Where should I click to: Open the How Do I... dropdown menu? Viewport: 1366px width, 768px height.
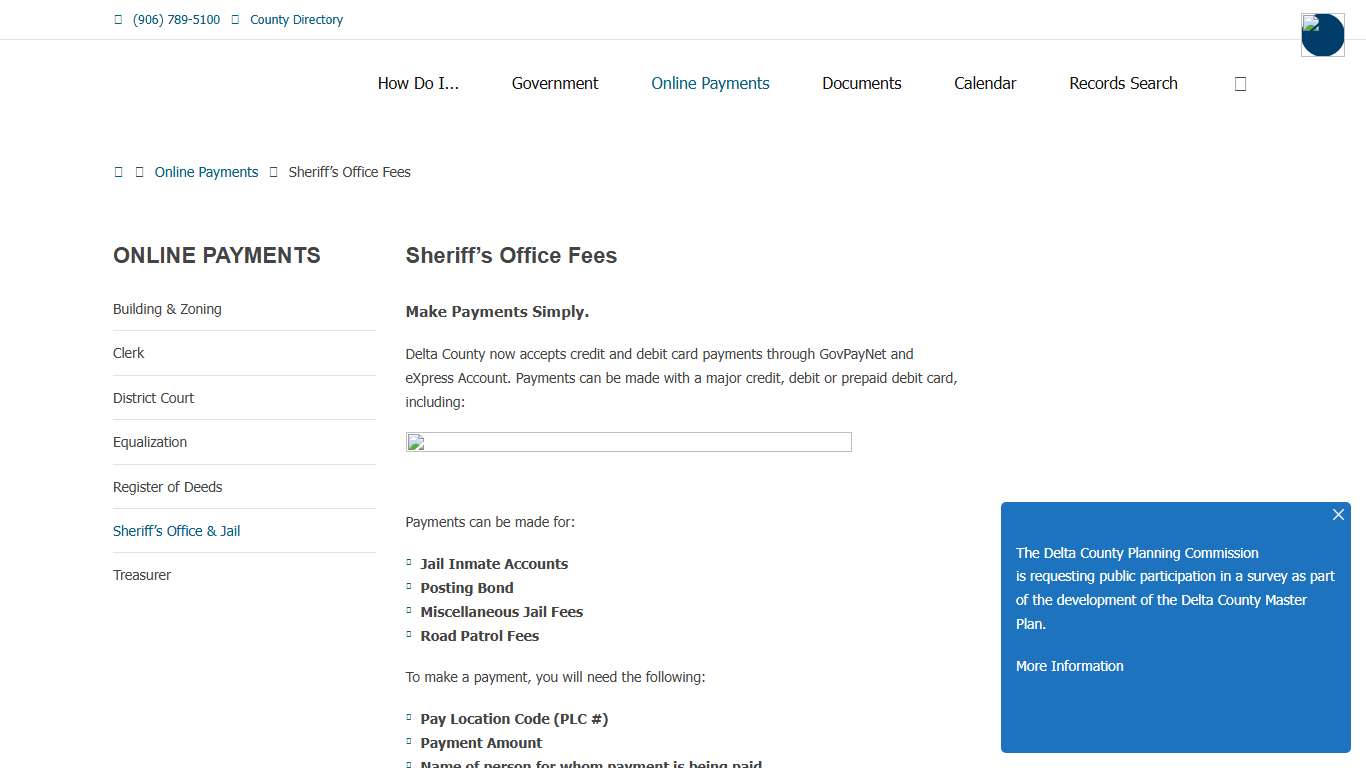coord(418,83)
